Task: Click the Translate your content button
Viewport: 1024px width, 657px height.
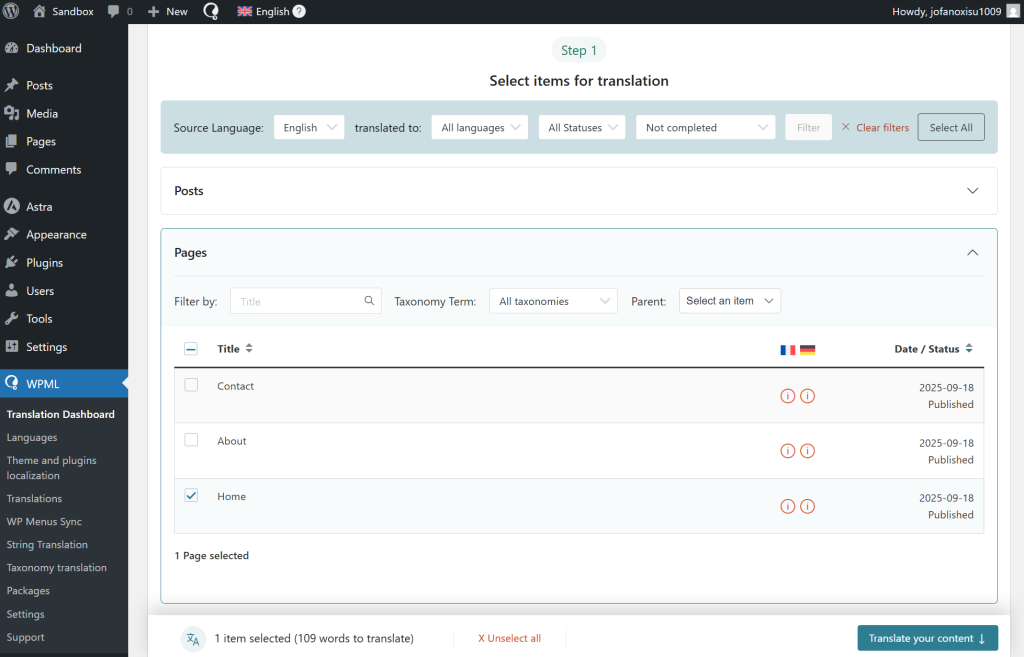Action: tap(927, 637)
